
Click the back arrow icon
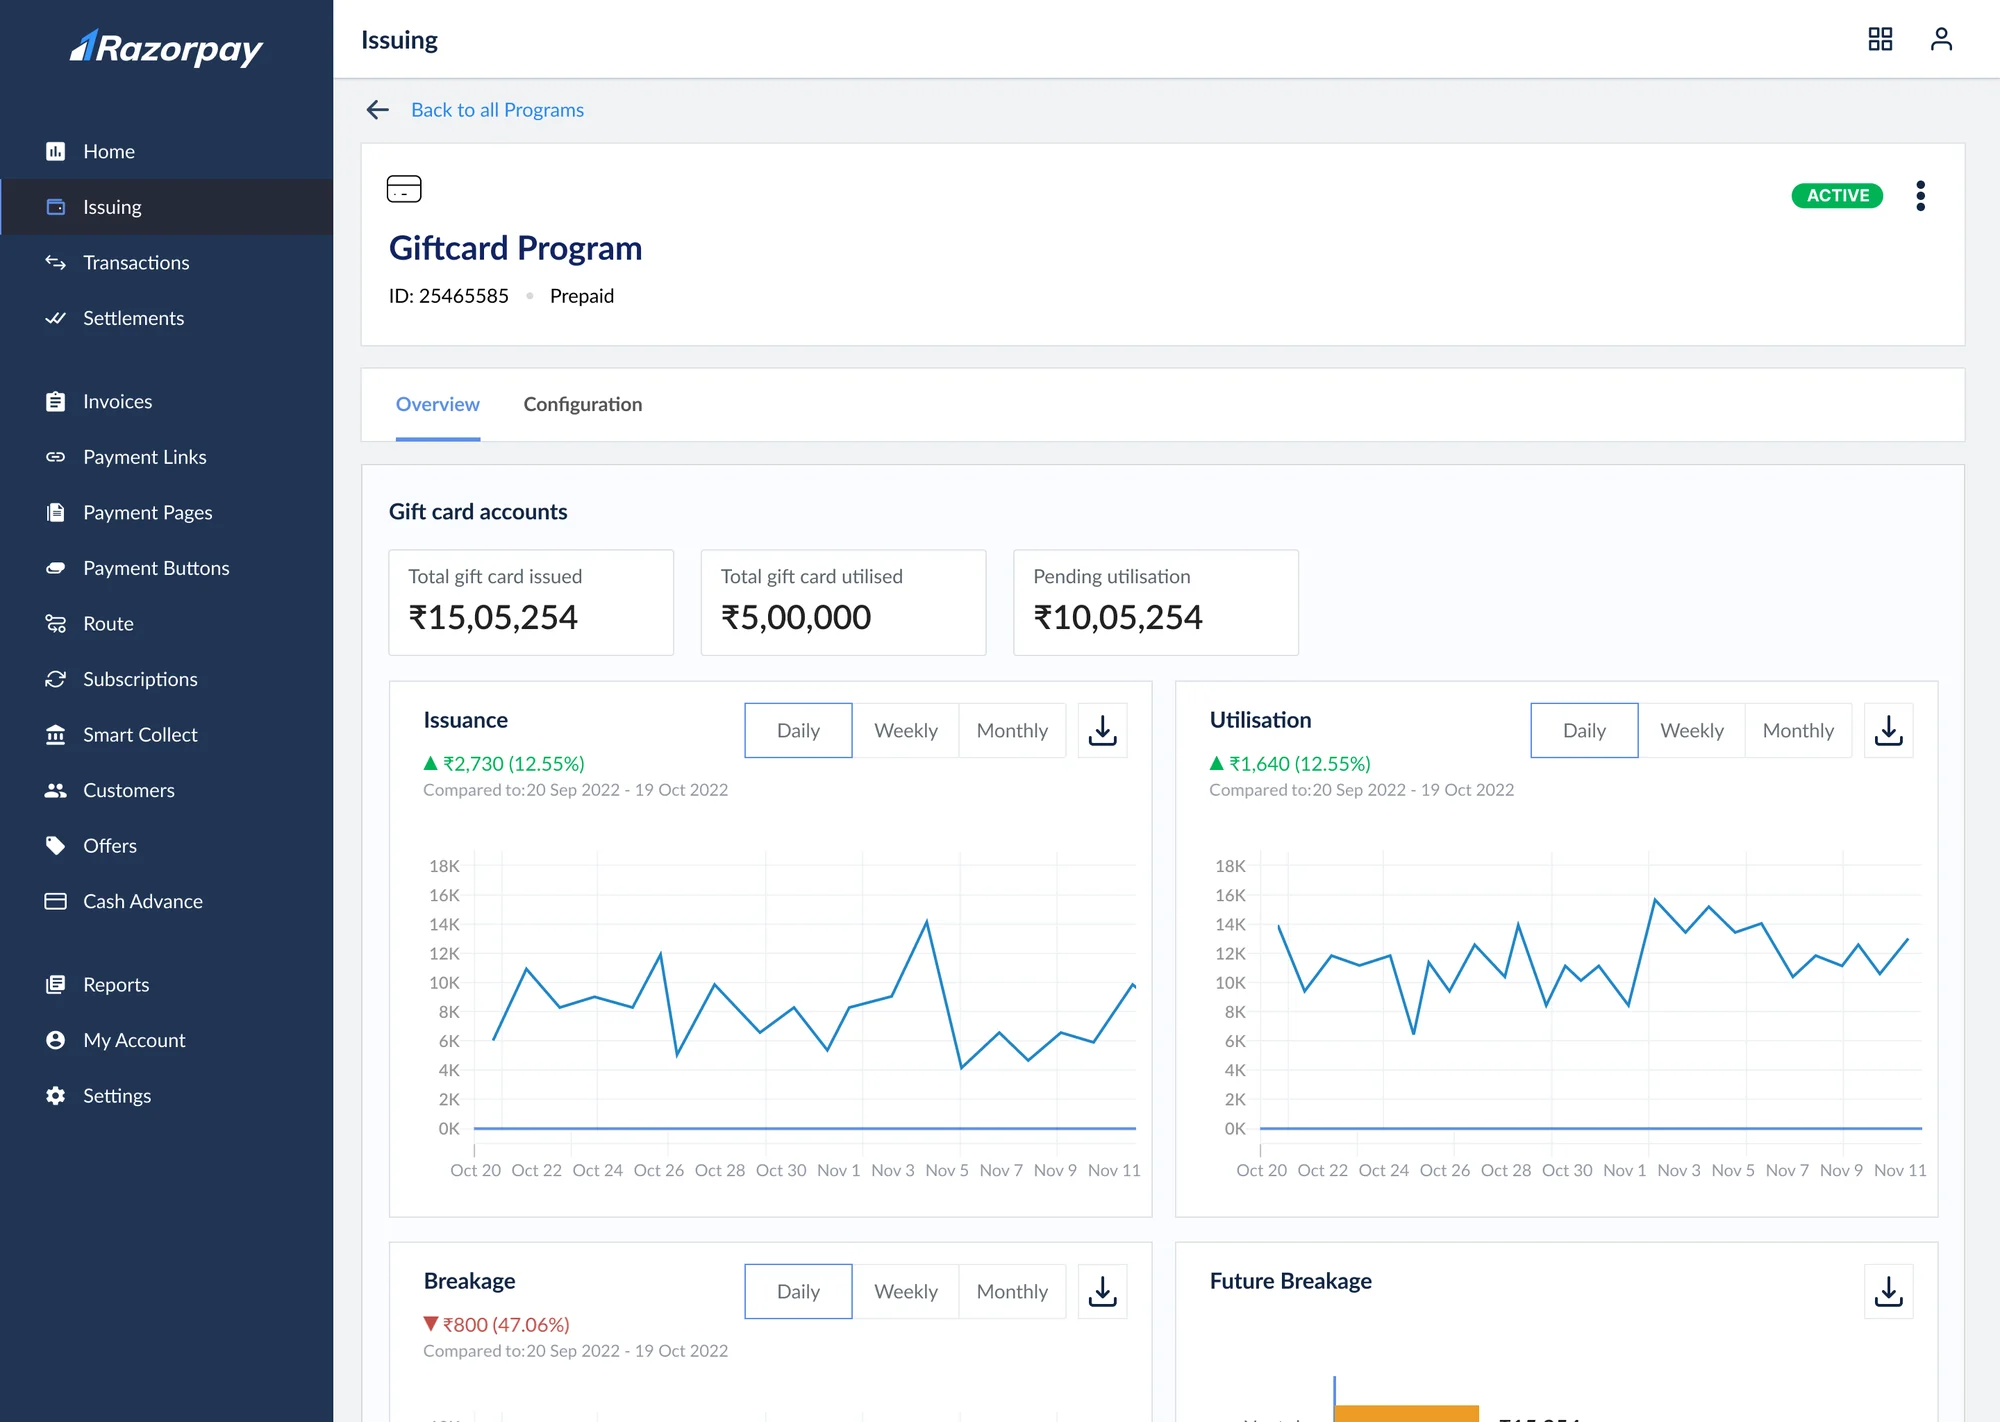click(x=377, y=110)
